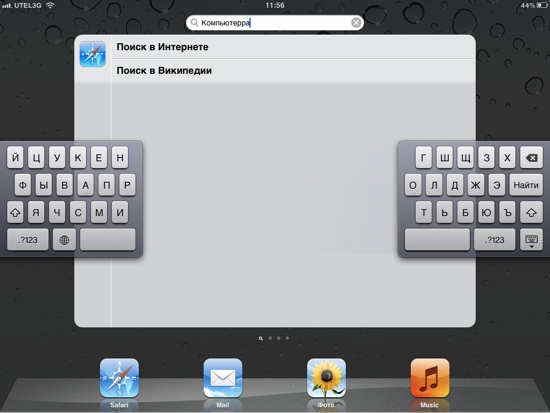Clear the search field with X button
Image resolution: width=550 pixels, height=413 pixels.
356,23
